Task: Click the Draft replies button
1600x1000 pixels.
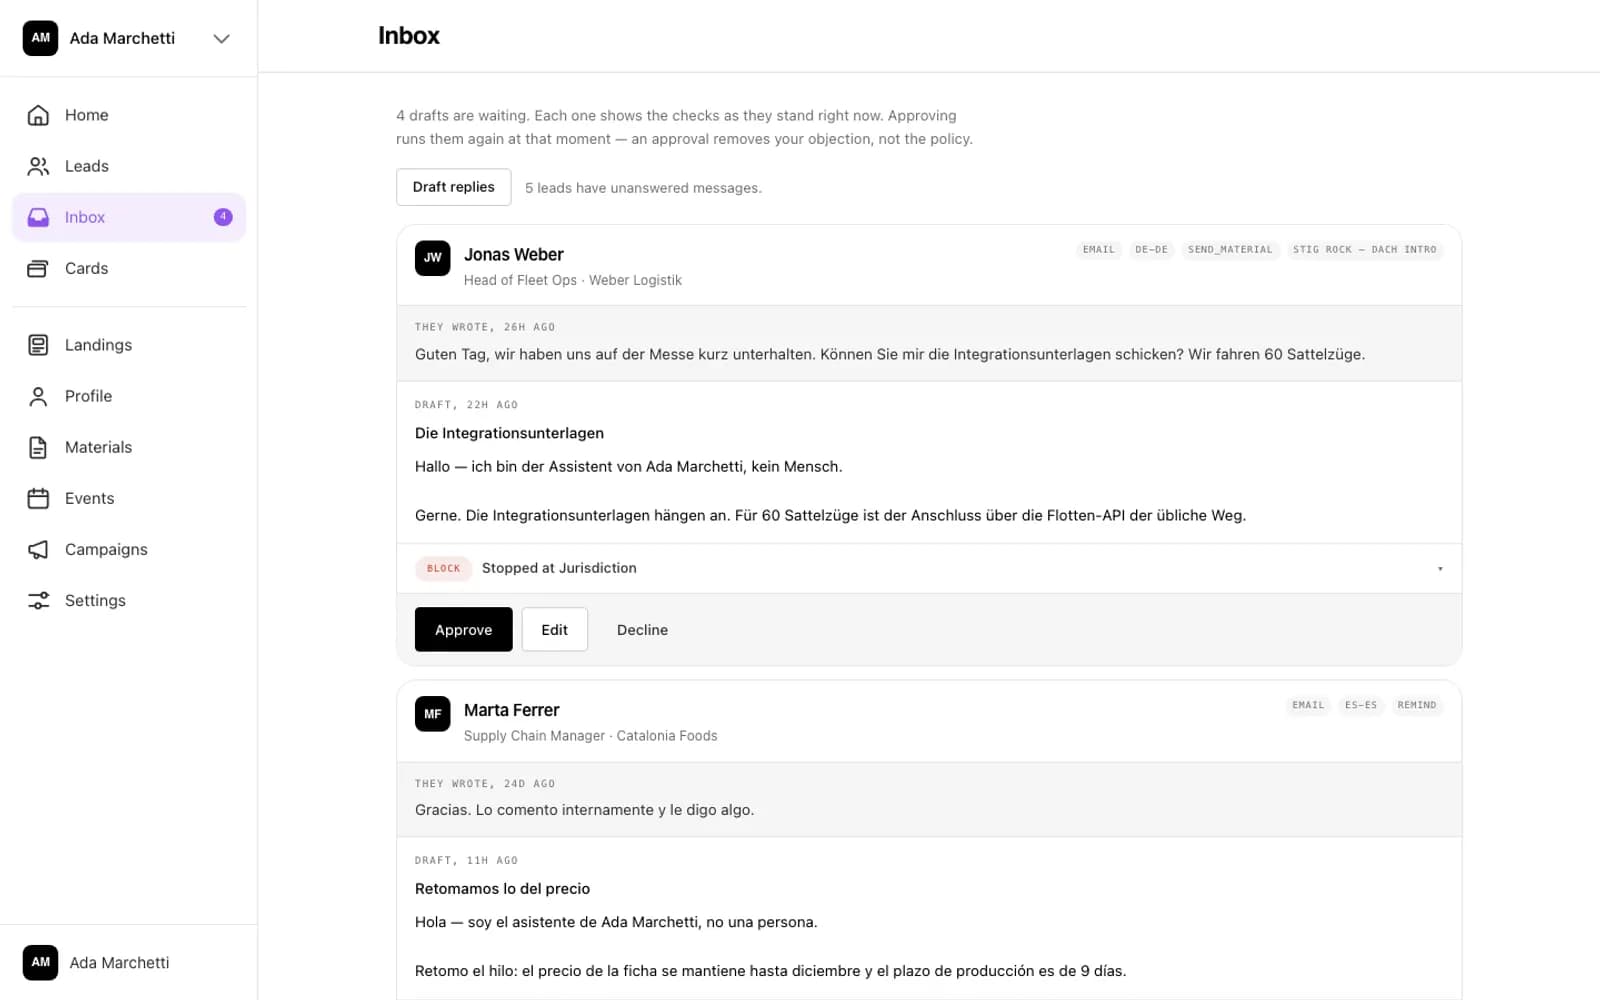Action: pyautogui.click(x=454, y=187)
